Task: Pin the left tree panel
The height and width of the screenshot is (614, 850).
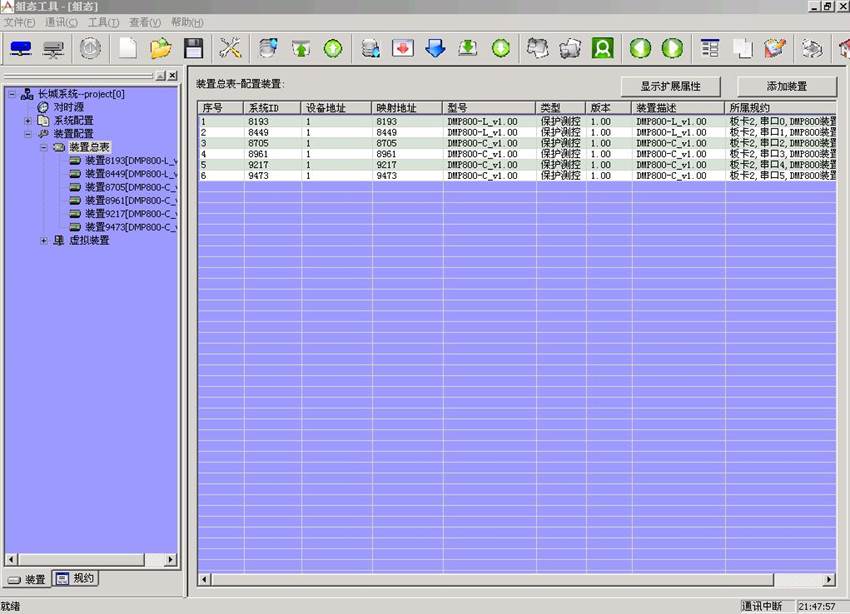Action: 161,76
